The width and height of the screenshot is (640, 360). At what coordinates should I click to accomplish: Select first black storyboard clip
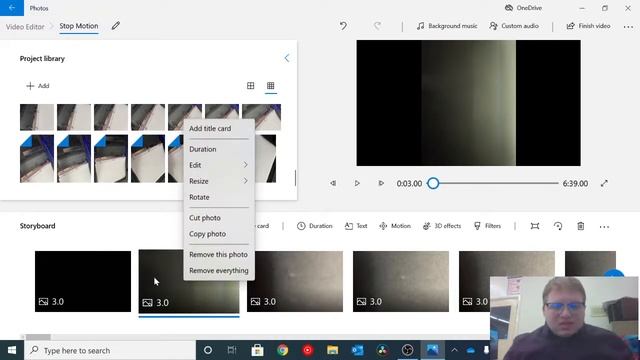[83, 282]
